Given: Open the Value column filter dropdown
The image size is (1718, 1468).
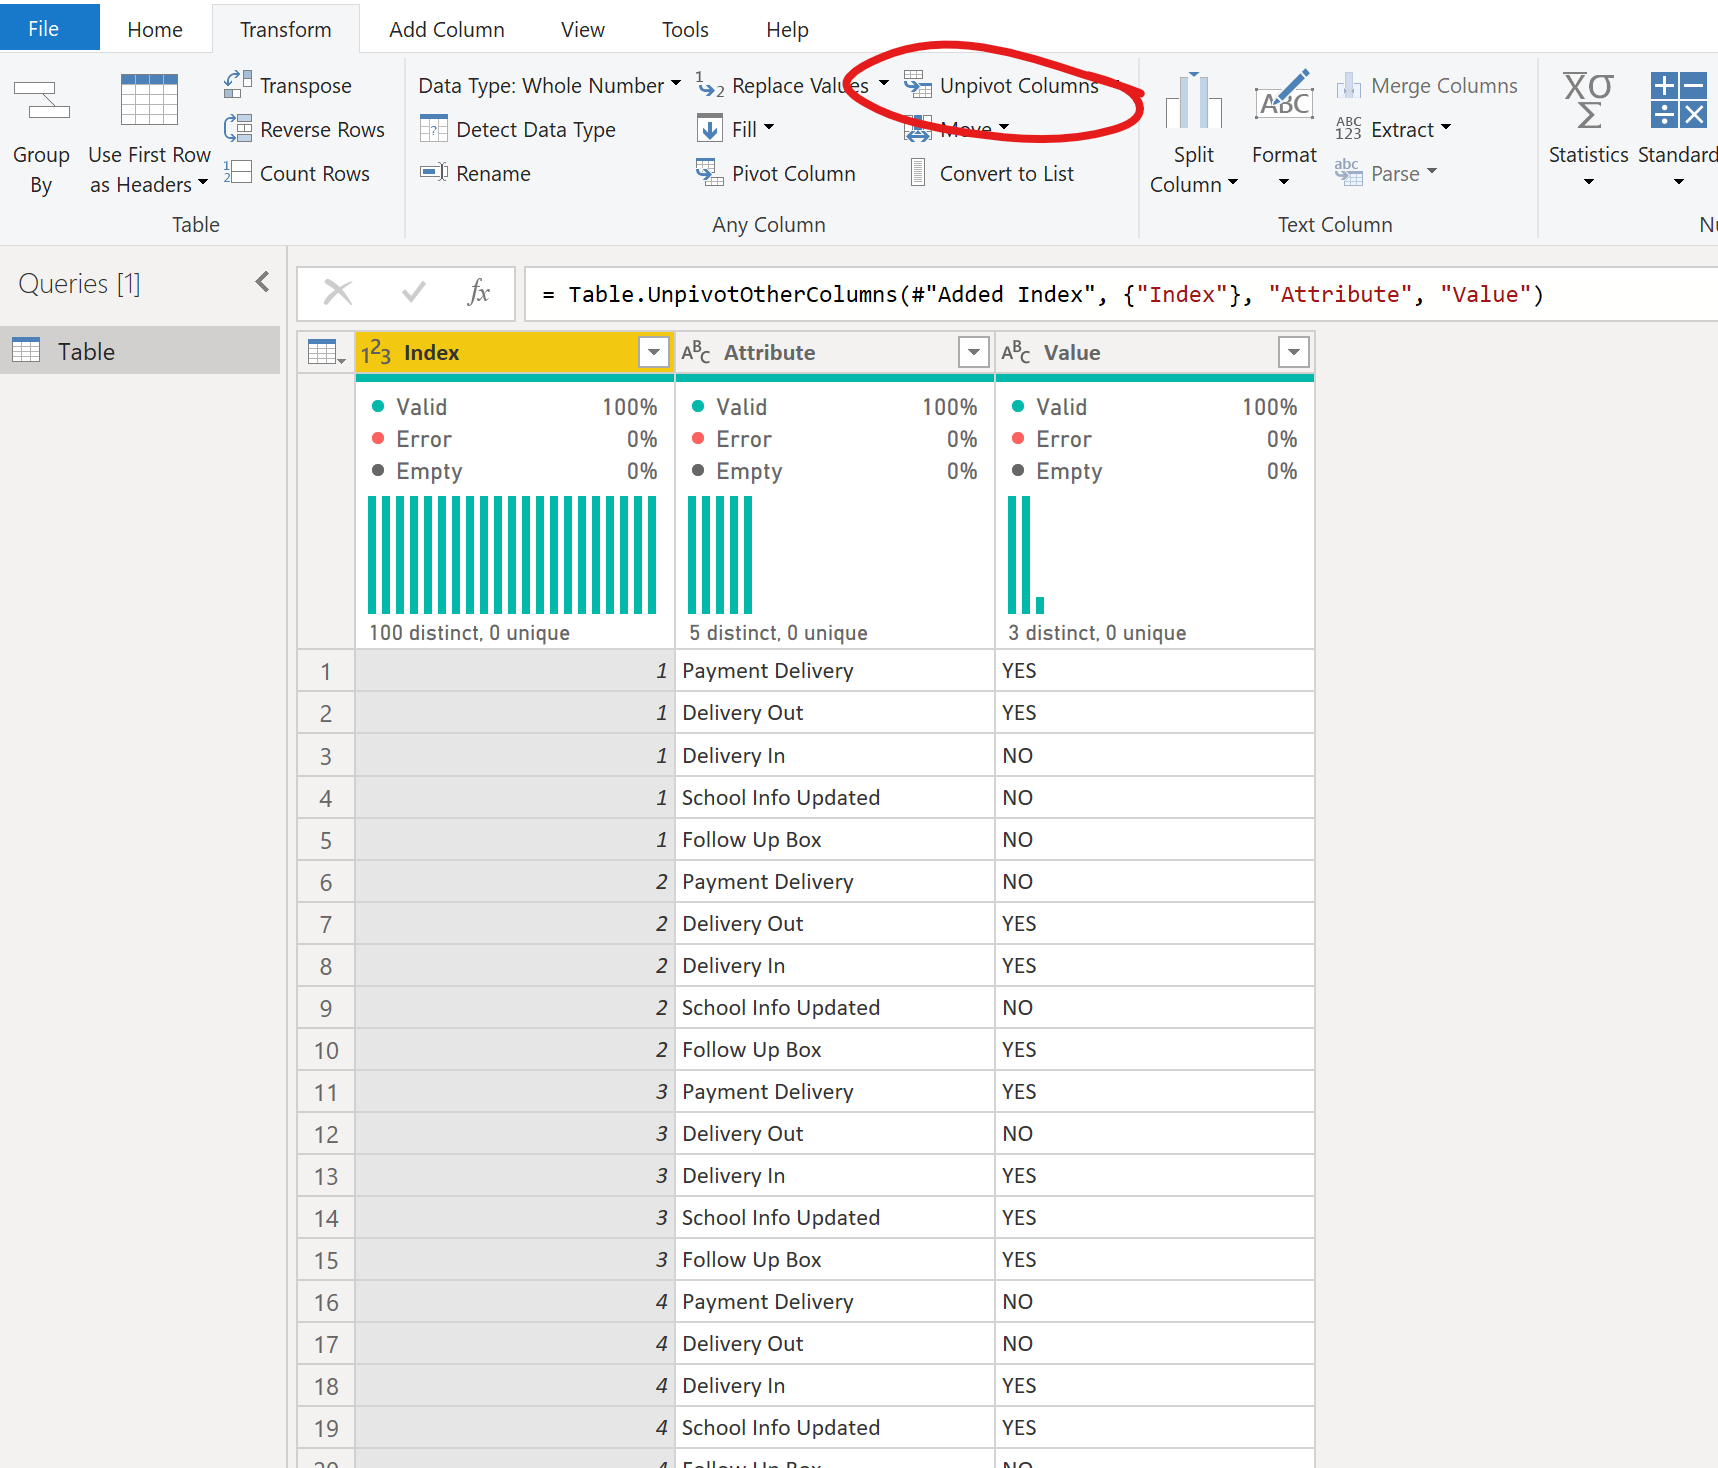Looking at the screenshot, I should 1293,352.
